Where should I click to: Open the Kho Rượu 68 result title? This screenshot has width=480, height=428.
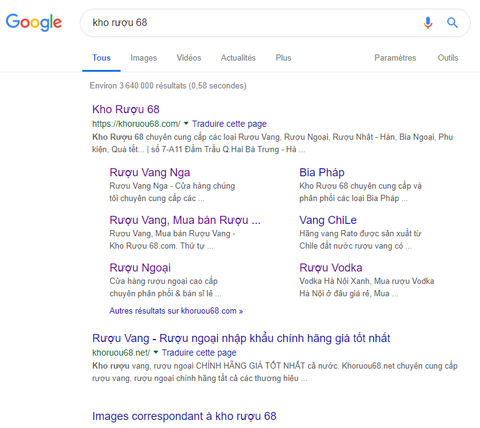pos(126,109)
